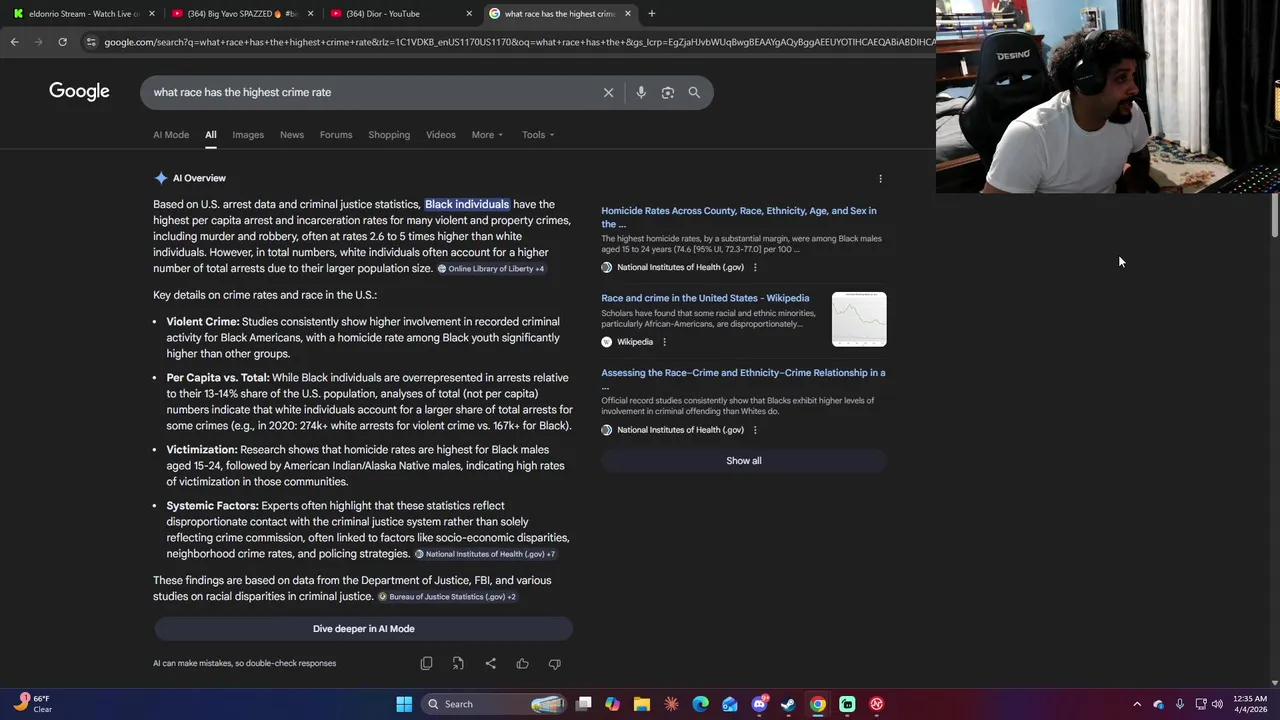Image resolution: width=1280 pixels, height=720 pixels.
Task: Open Outlook from the taskbar
Action: (730, 704)
